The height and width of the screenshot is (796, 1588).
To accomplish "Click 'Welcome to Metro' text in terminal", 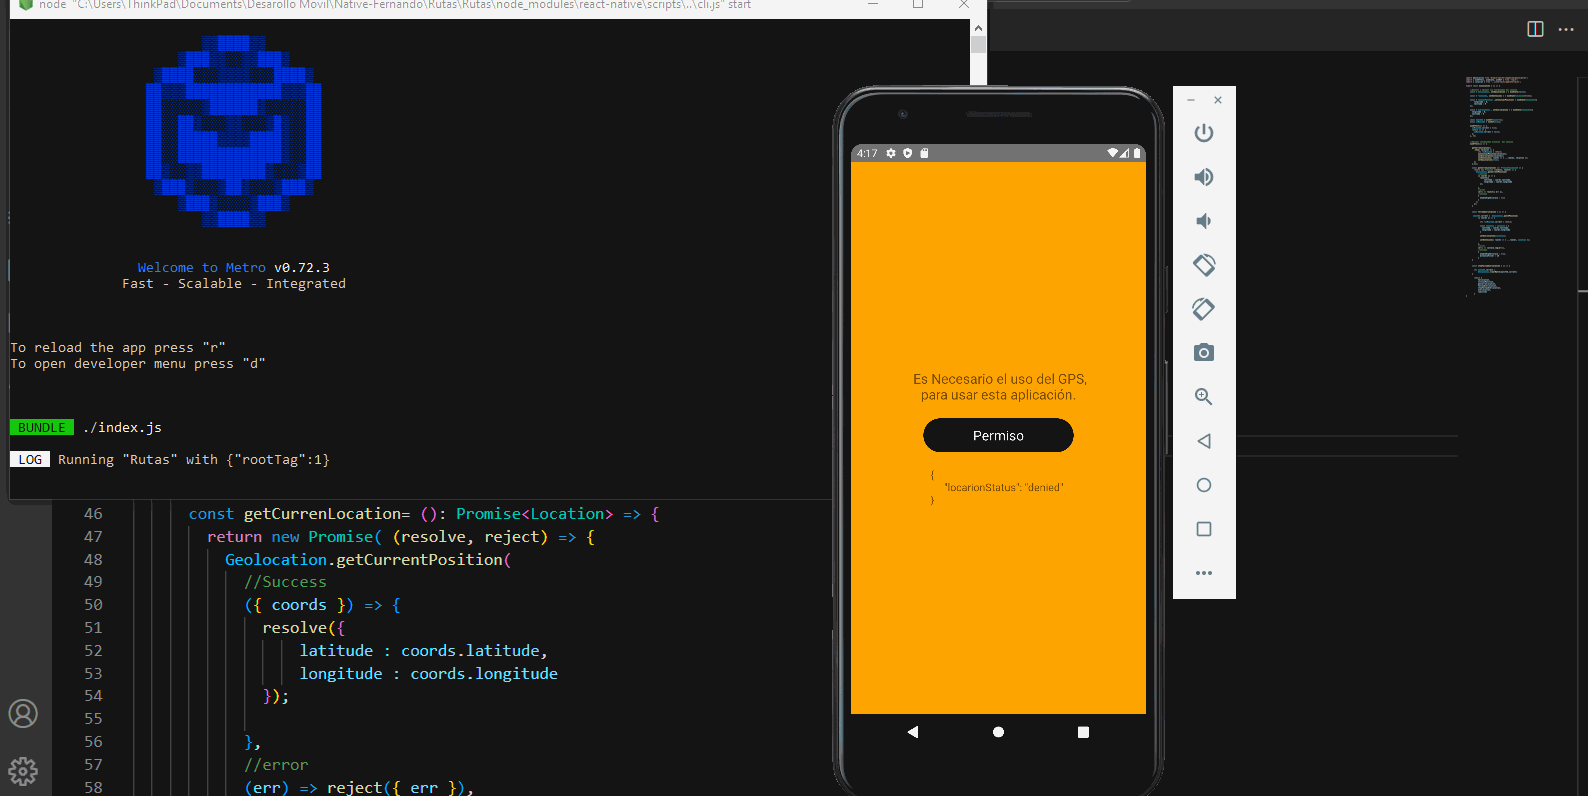I will point(202,268).
